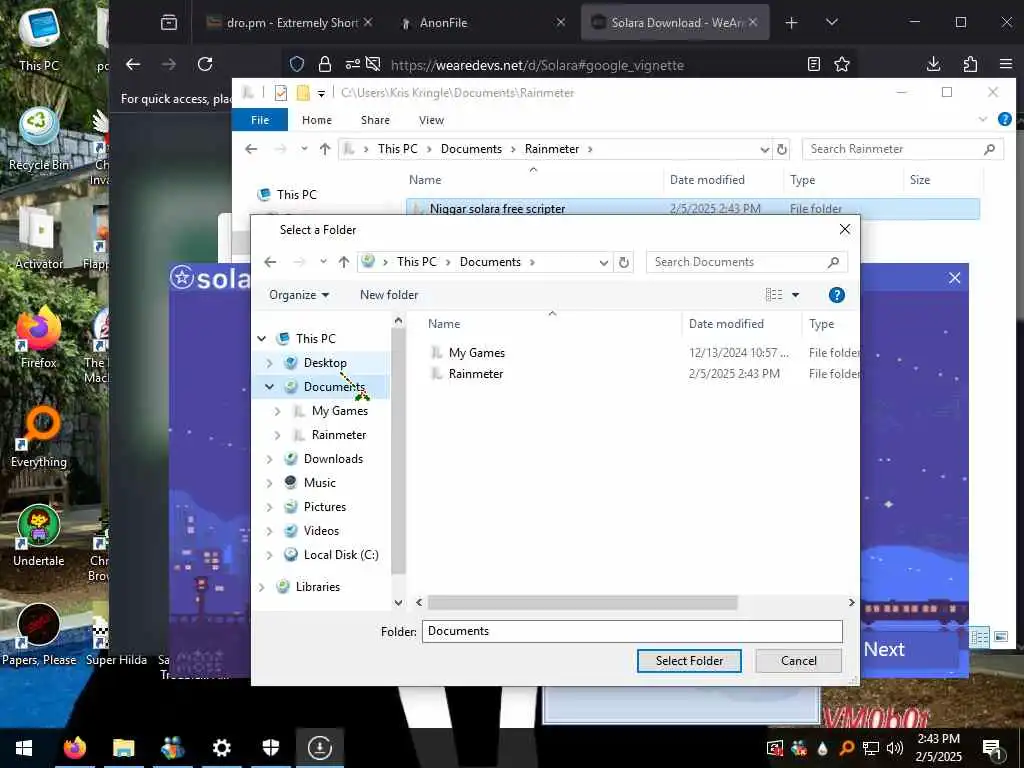Select Rainmeter in the folder tree
This screenshot has height=768, width=1024.
pyautogui.click(x=338, y=435)
